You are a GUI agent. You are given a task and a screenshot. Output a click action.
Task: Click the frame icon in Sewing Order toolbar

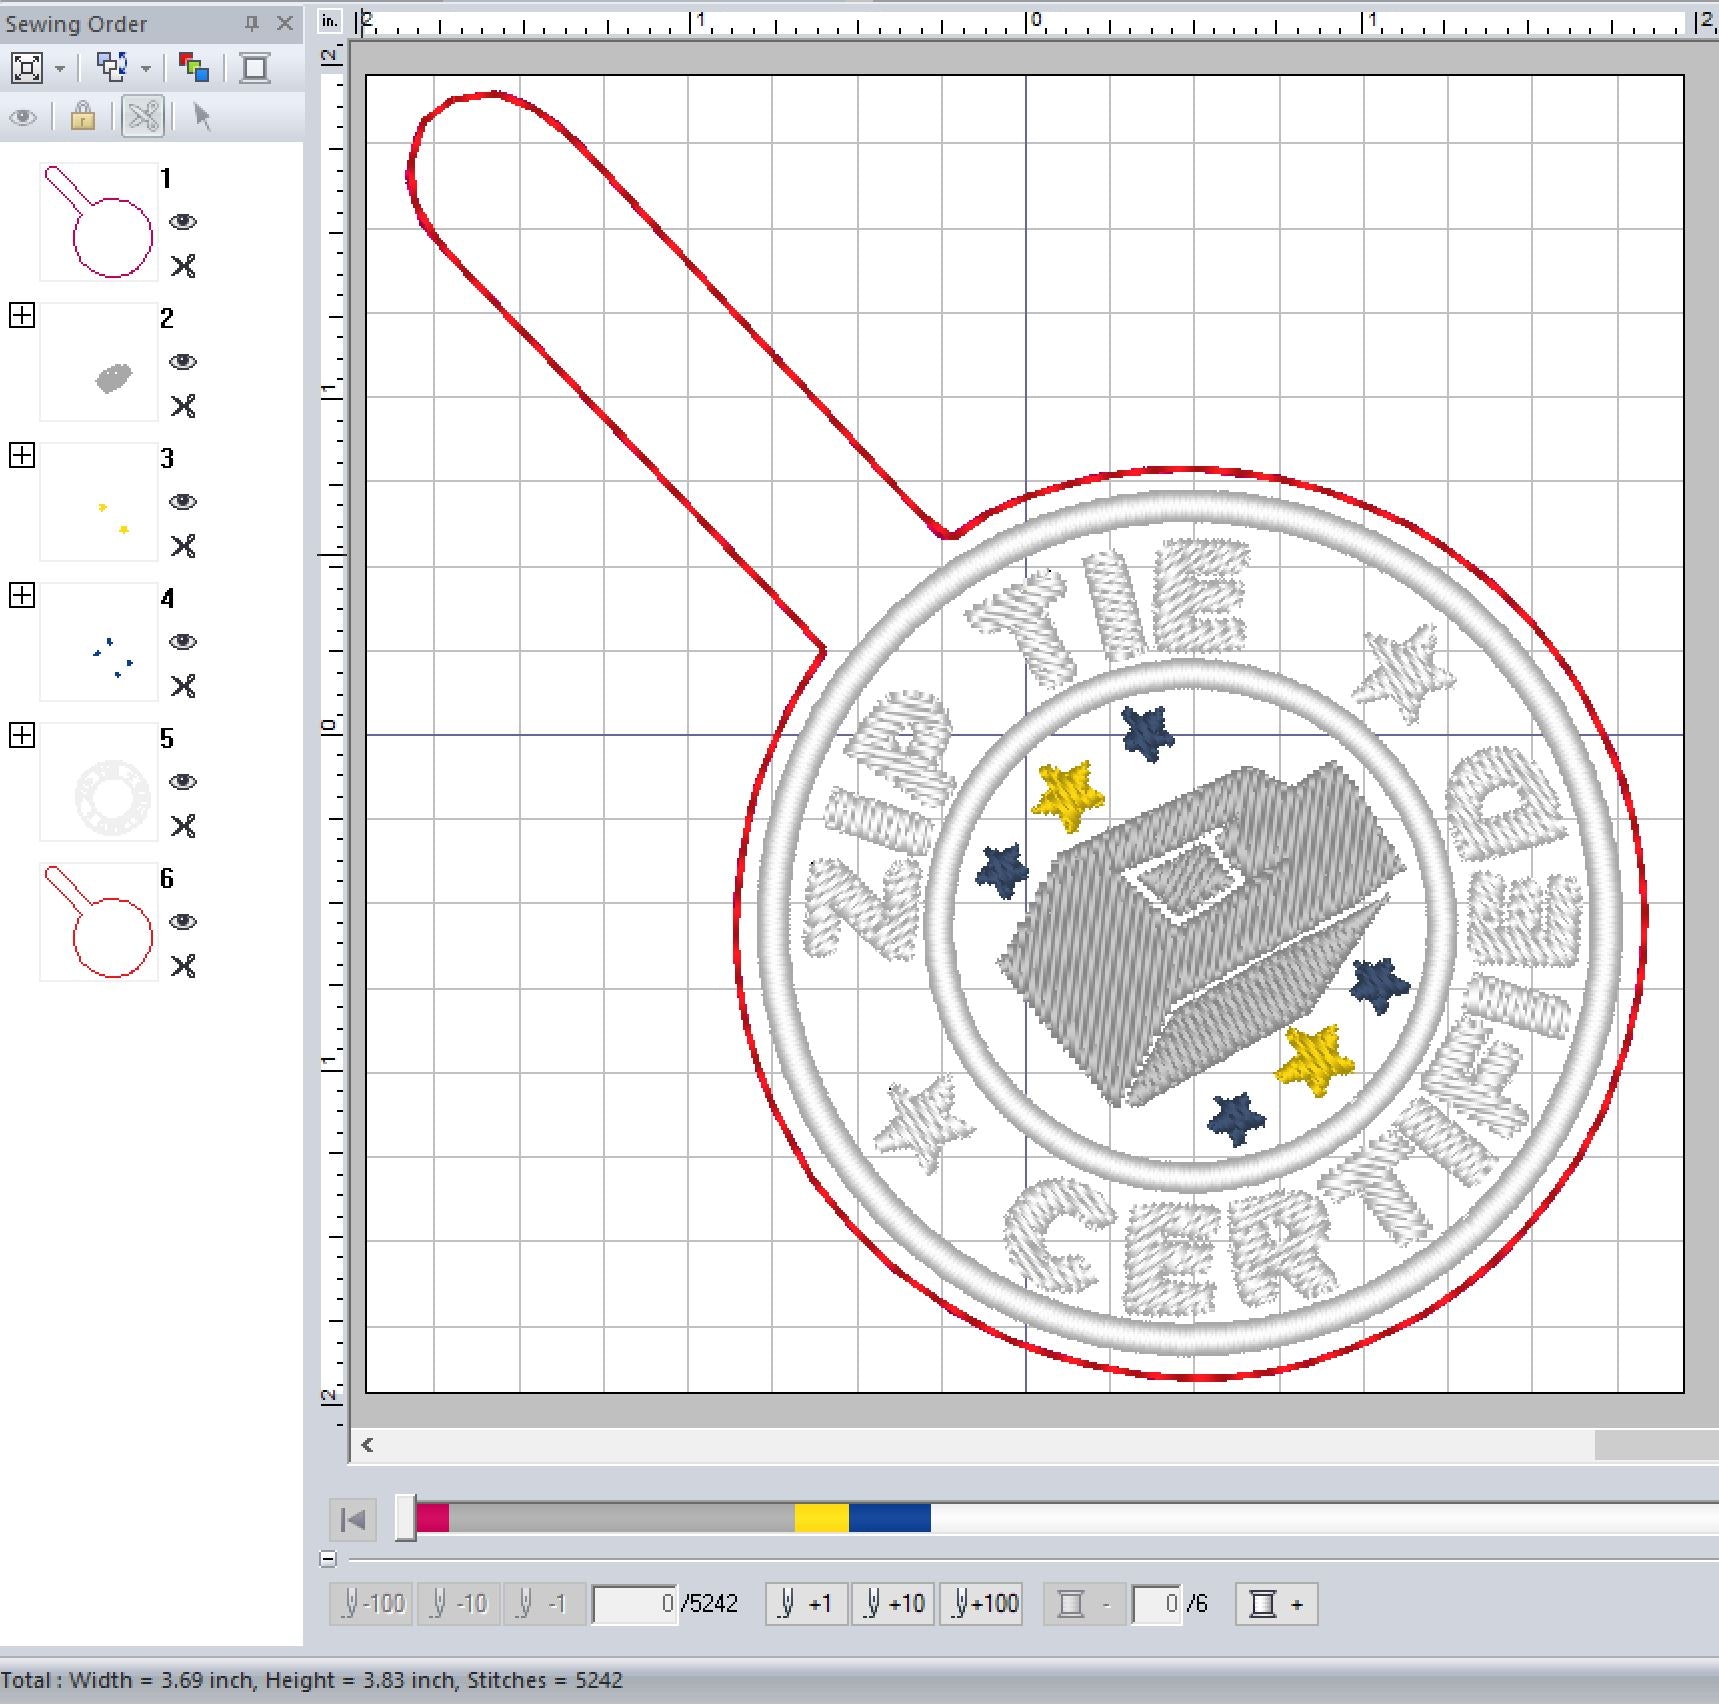(255, 68)
